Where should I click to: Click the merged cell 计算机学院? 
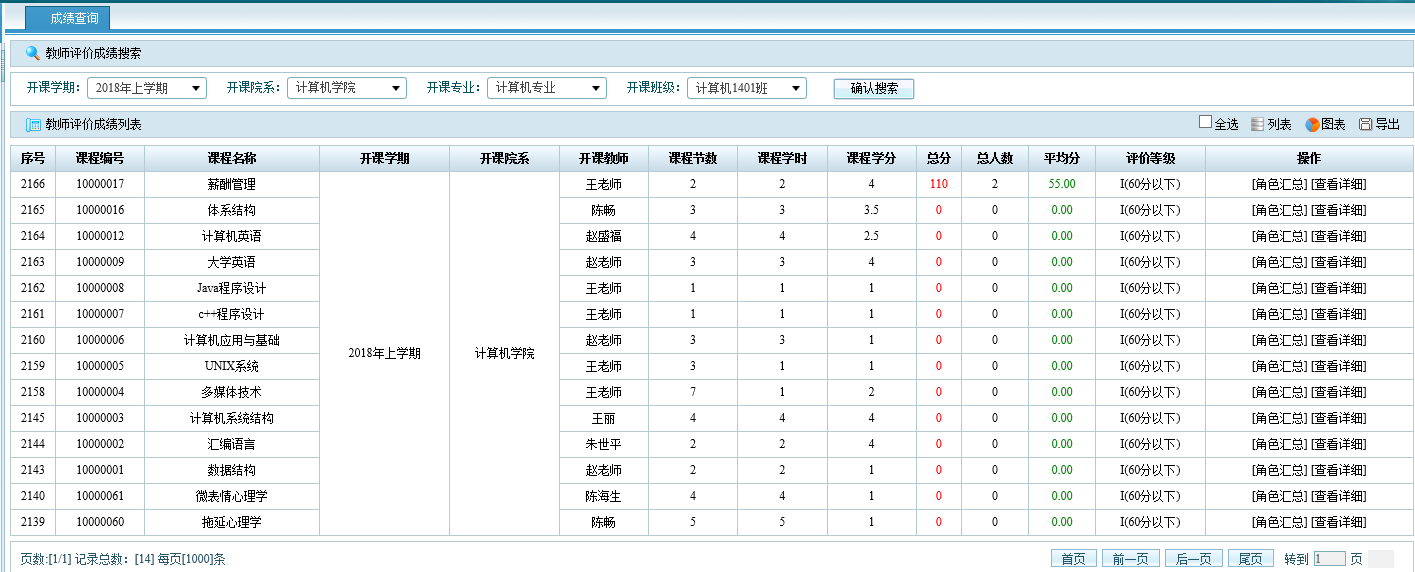tap(505, 354)
